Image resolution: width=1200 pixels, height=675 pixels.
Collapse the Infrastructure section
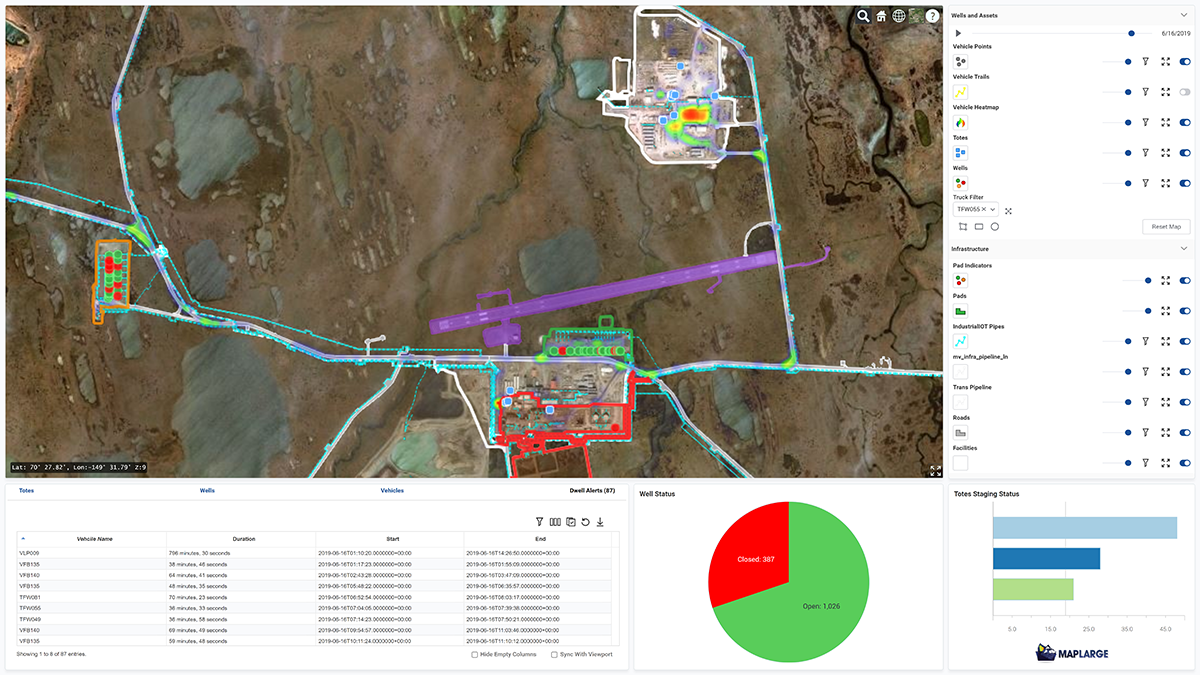tap(1184, 248)
